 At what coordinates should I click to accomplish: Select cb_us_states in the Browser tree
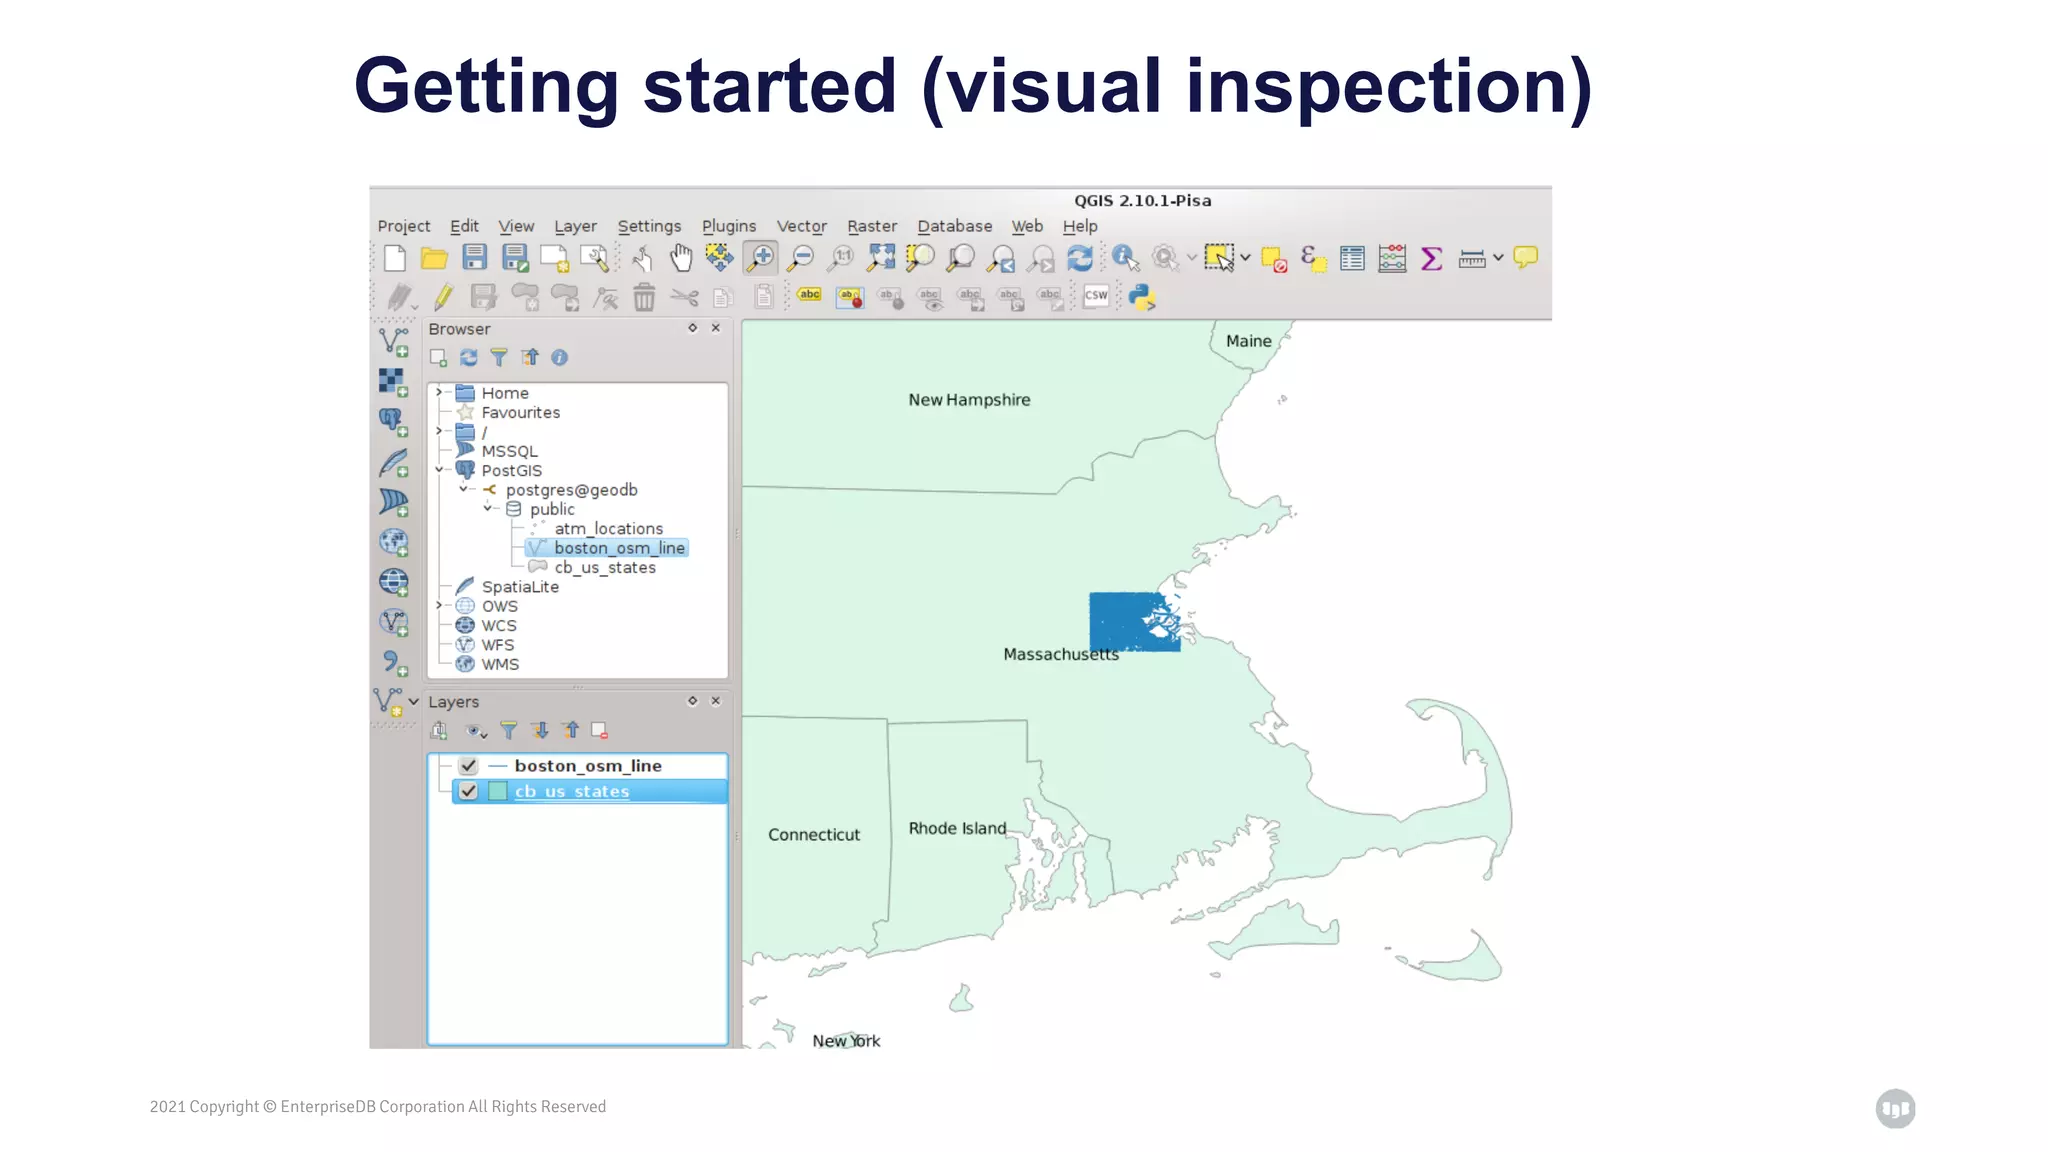605,567
